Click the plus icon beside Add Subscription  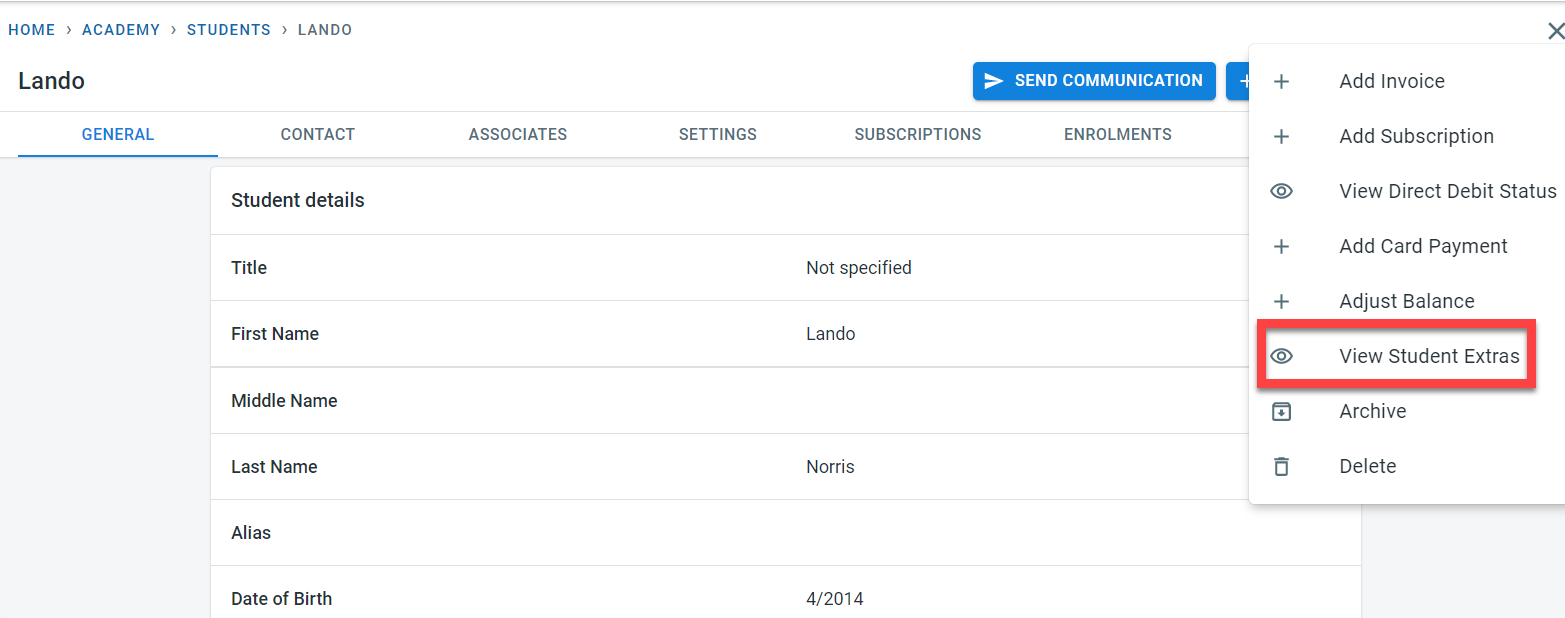coord(1281,137)
